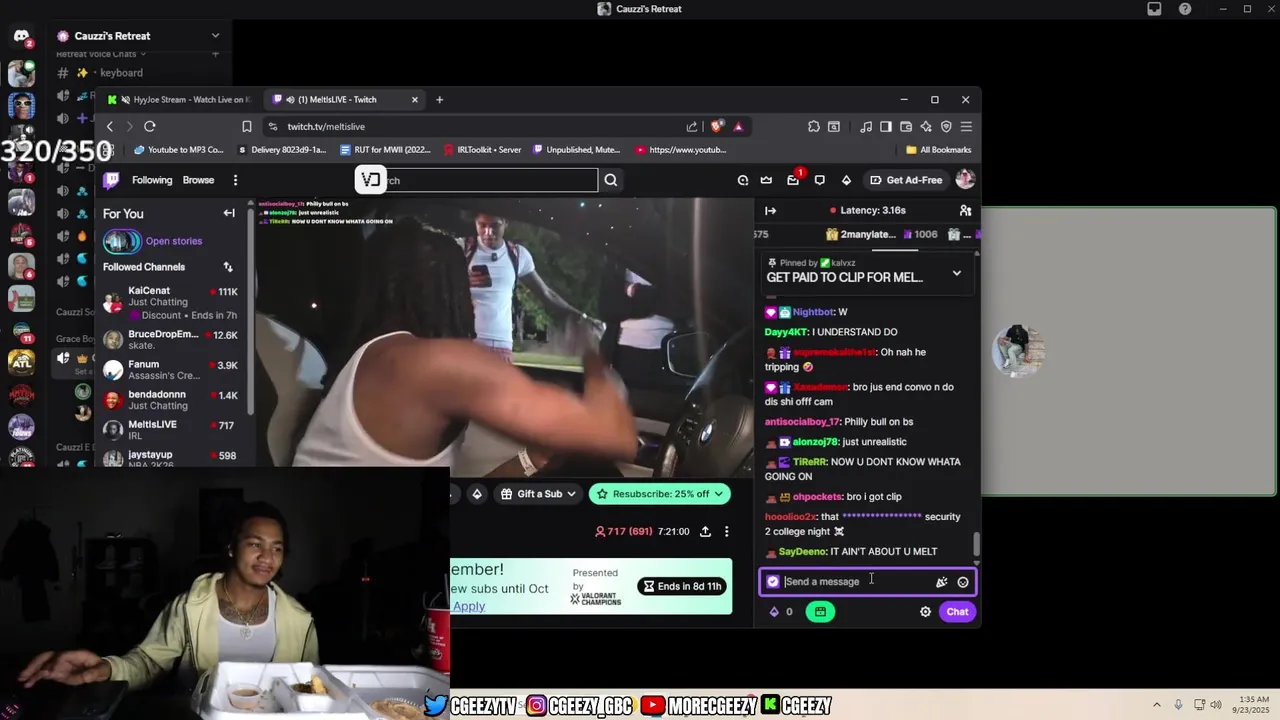Submit with the Twitch search magnifier button
Screen dimensions: 1280x720
point(611,180)
